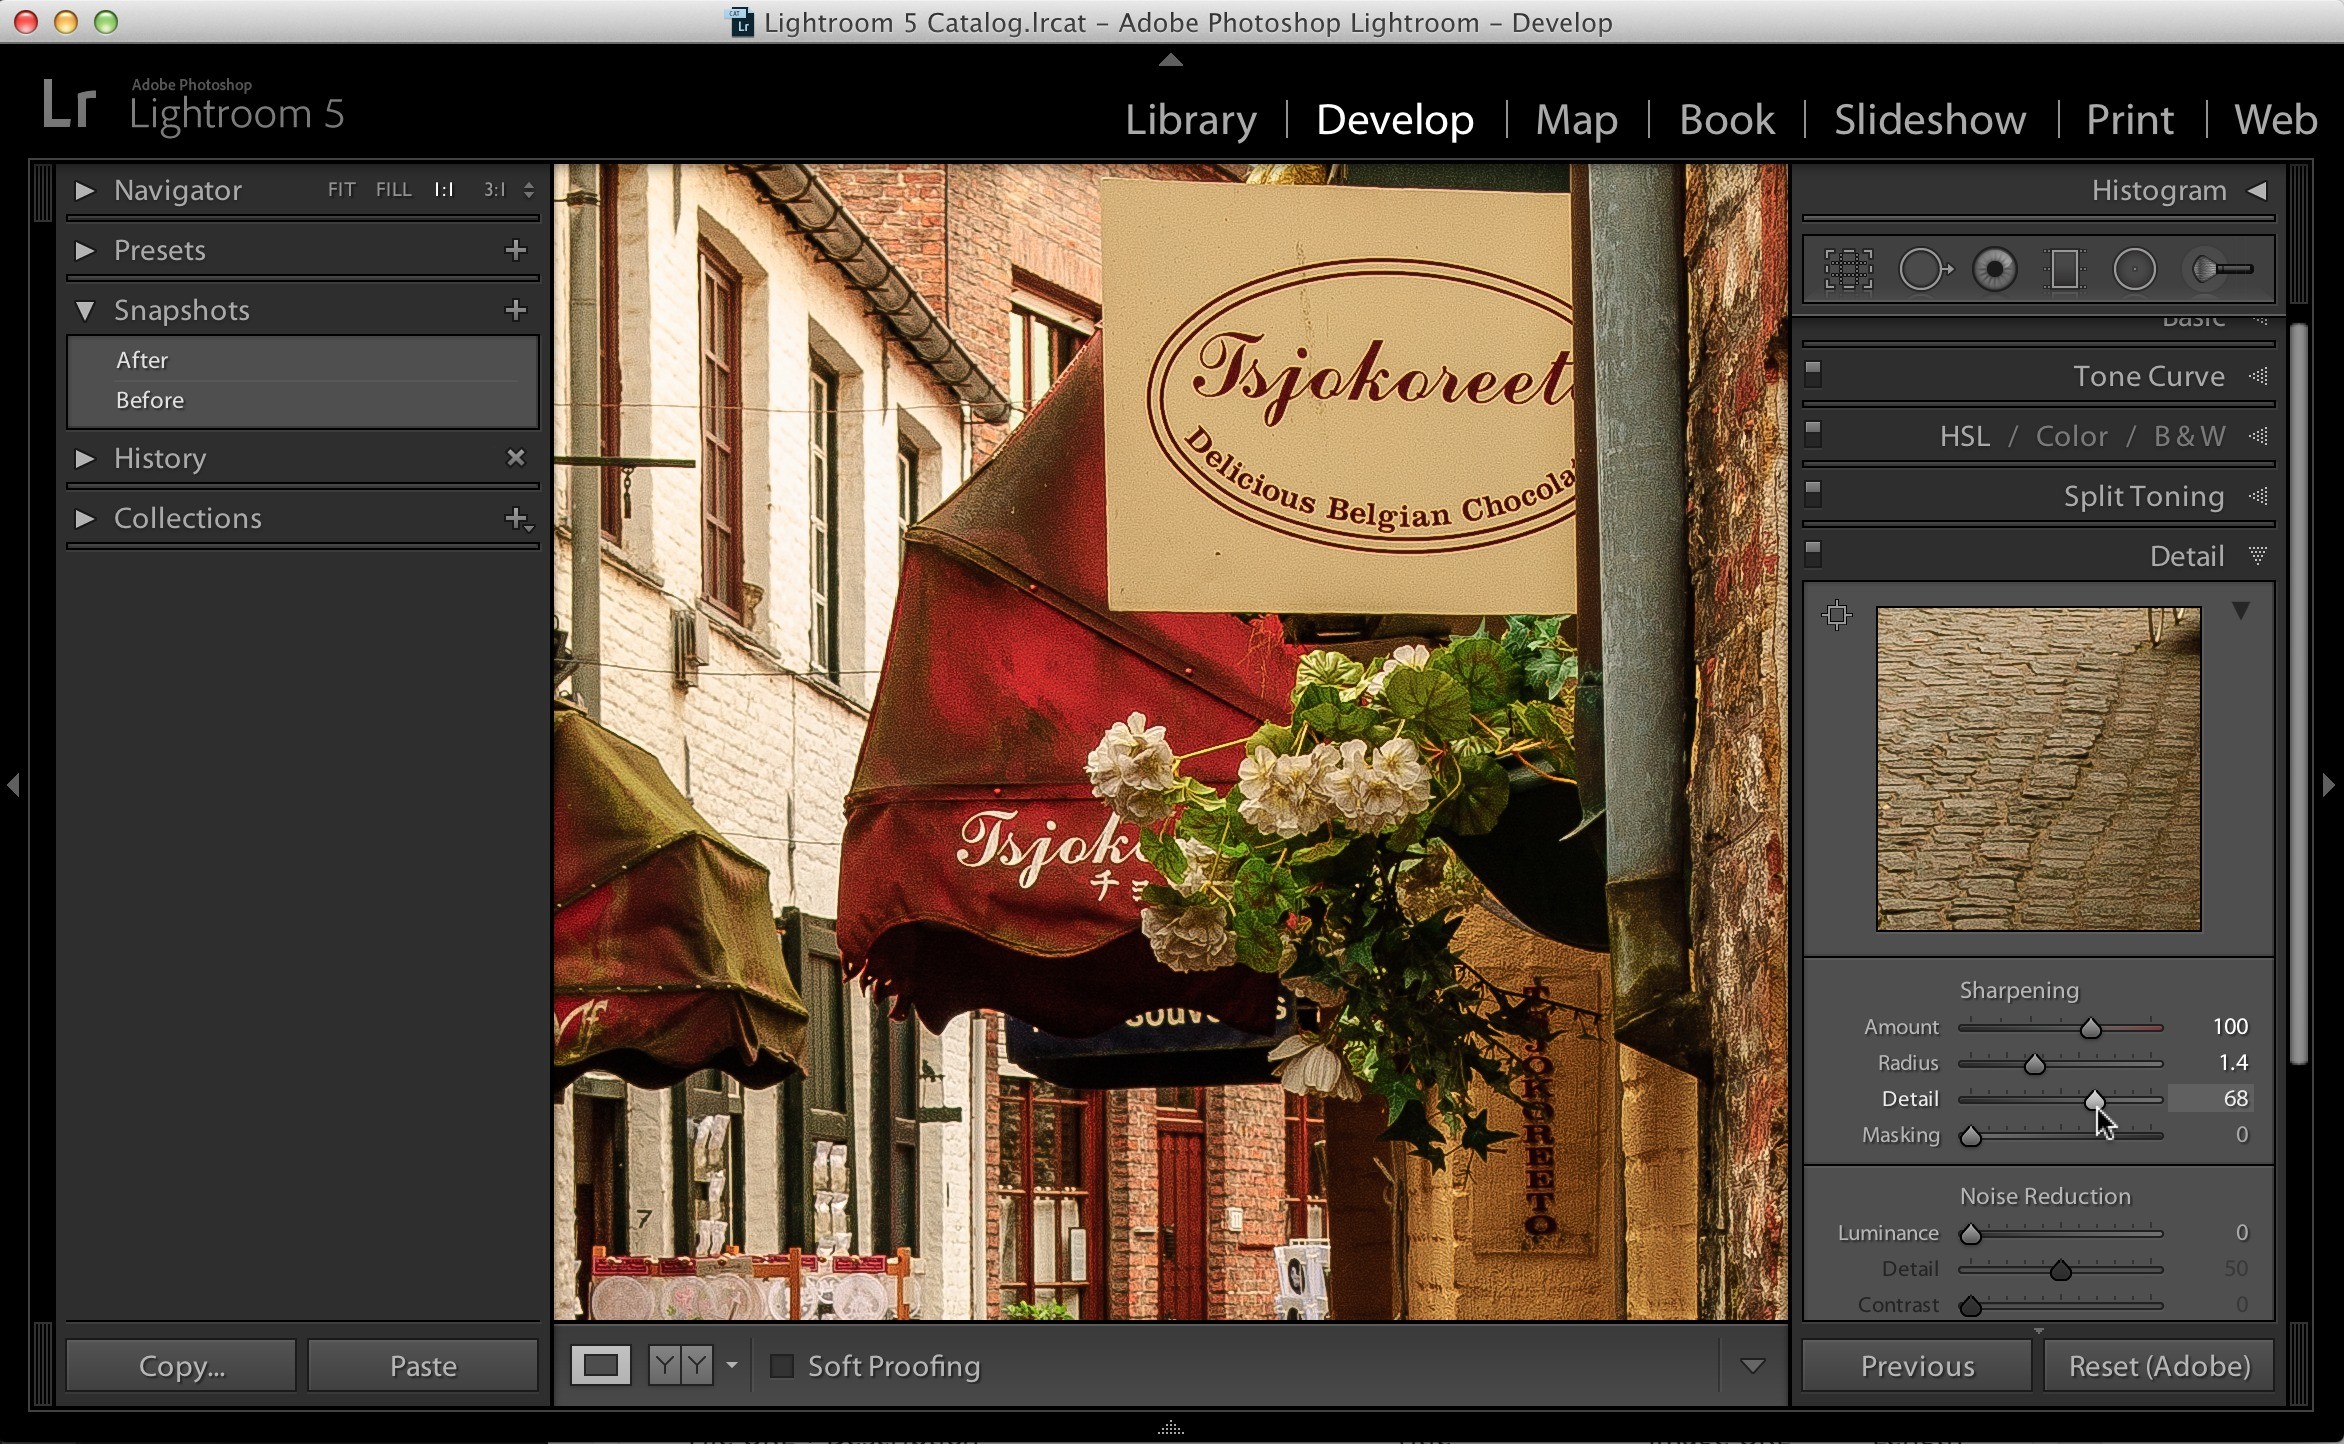Clear History with the X icon
This screenshot has height=1444, width=2344.
pyautogui.click(x=516, y=458)
